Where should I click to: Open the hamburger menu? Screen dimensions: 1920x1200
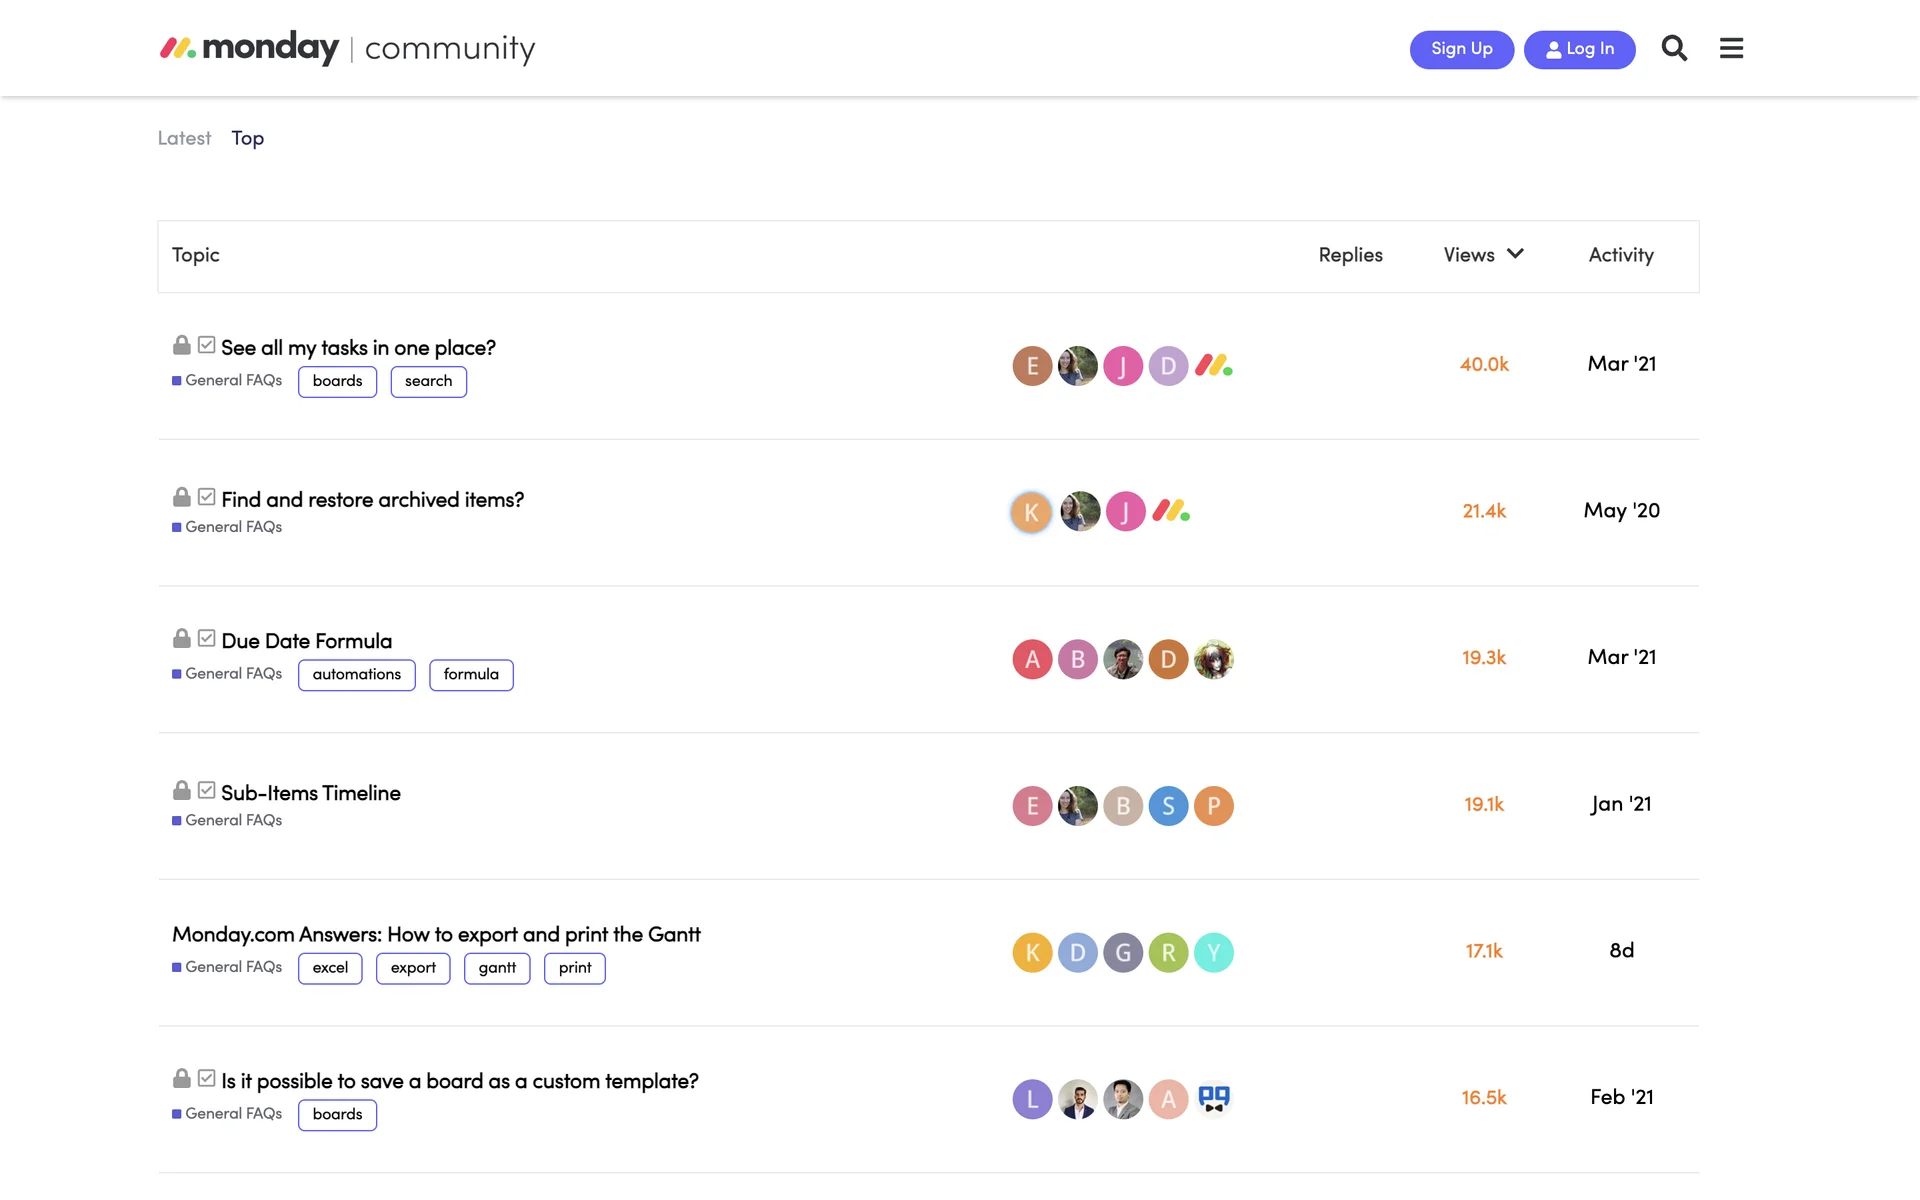point(1731,48)
